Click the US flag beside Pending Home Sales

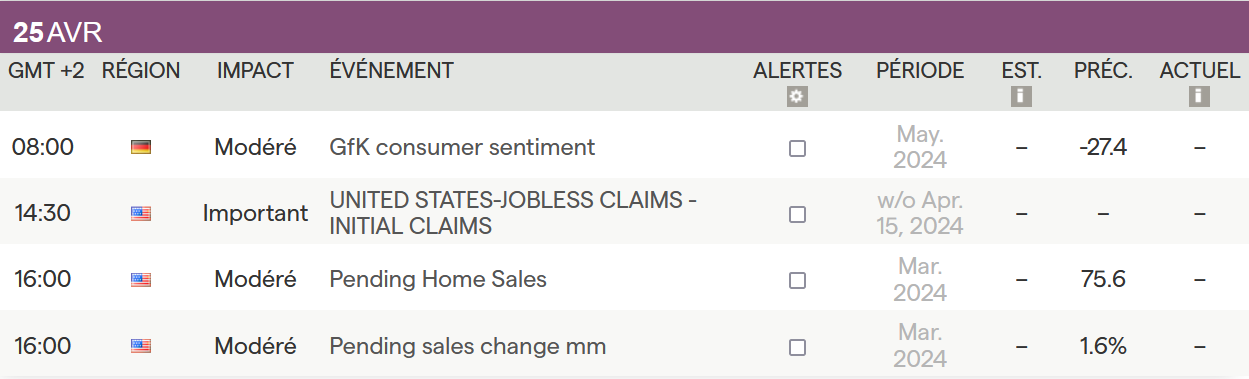[x=141, y=280]
